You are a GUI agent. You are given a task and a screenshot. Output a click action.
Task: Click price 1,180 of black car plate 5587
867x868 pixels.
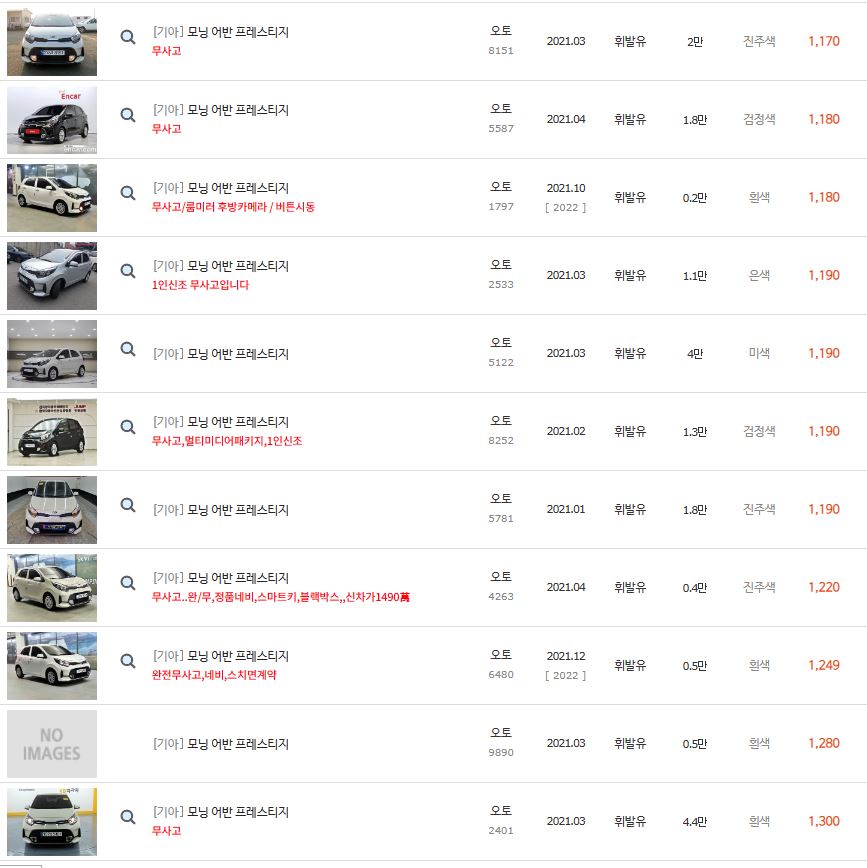pyautogui.click(x=824, y=120)
